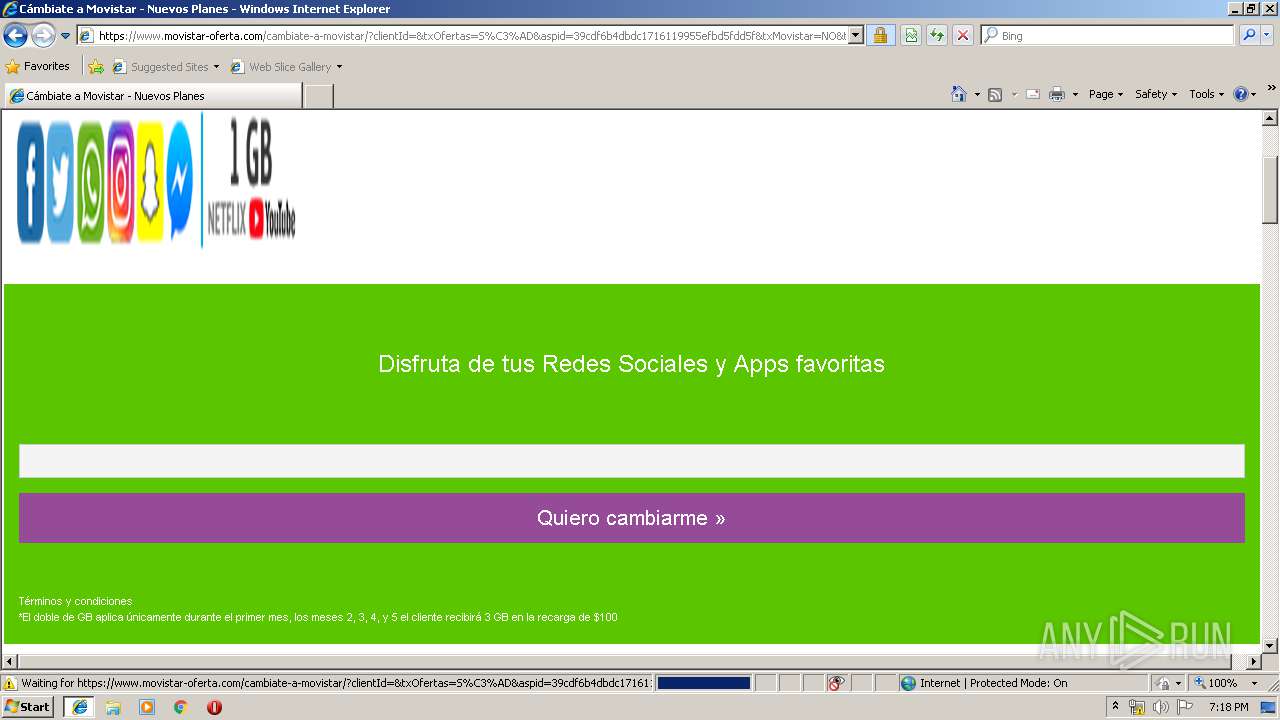Click the Instagram social icon
This screenshot has width=1280, height=720.
click(x=120, y=182)
